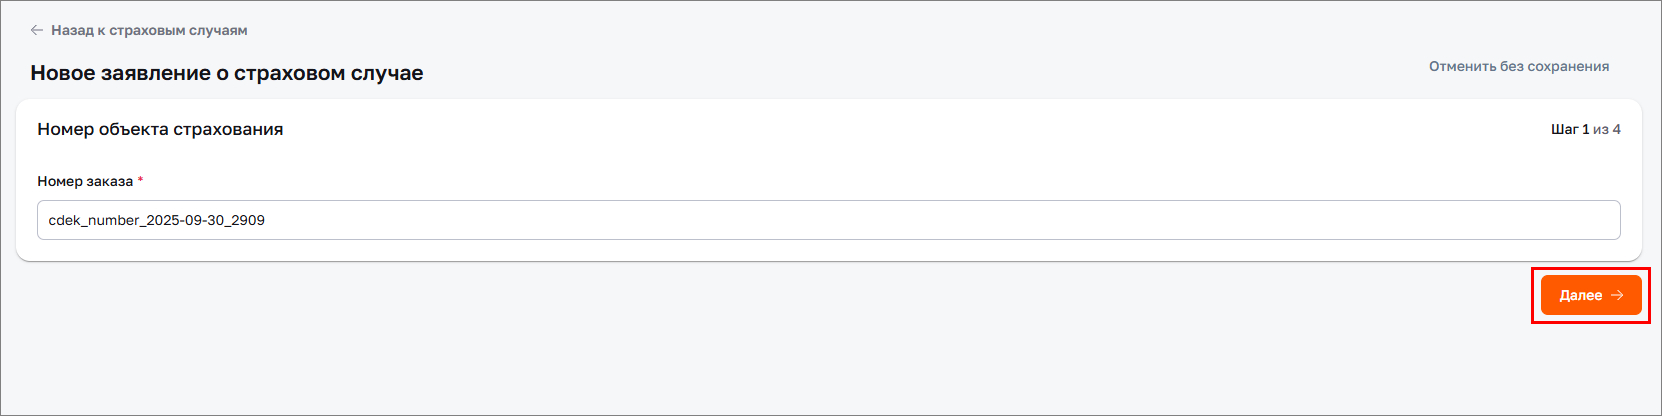1662x416 pixels.
Task: Select the 'Номер объекта страхования' section title
Action: tap(160, 129)
